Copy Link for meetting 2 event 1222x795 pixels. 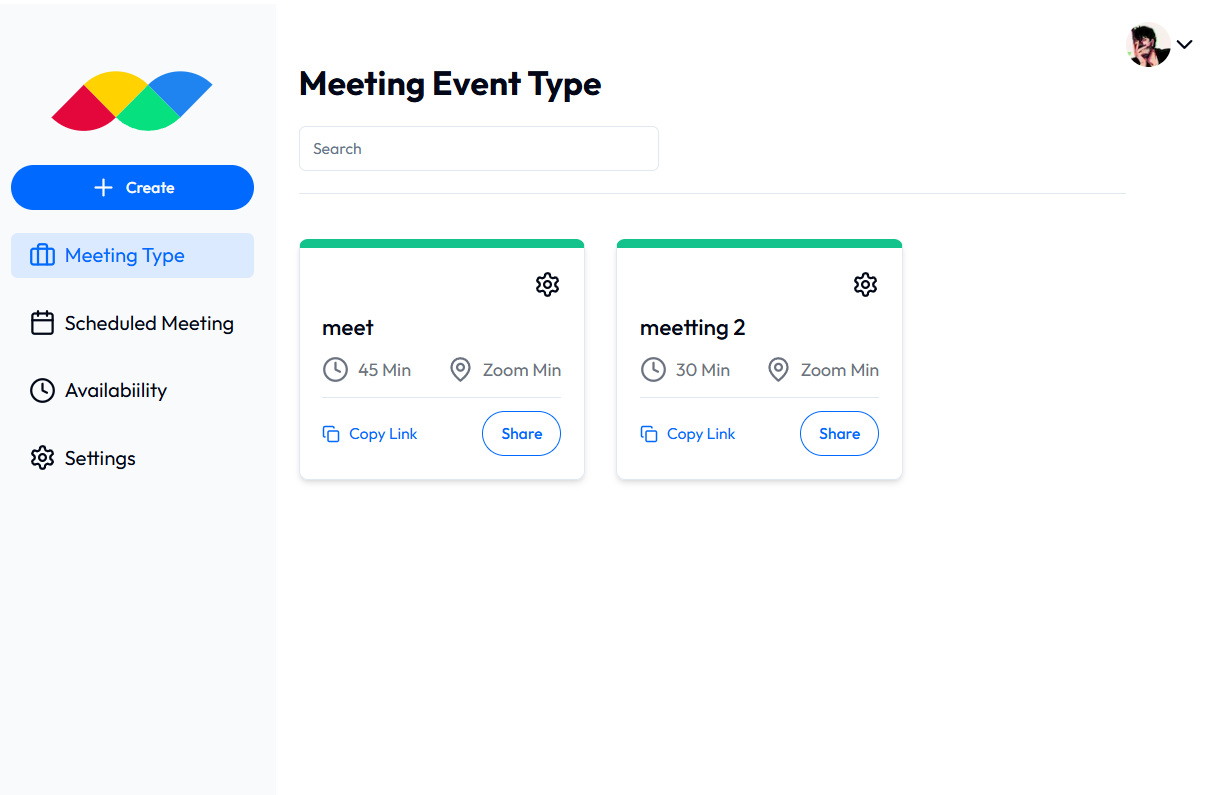[700, 434]
